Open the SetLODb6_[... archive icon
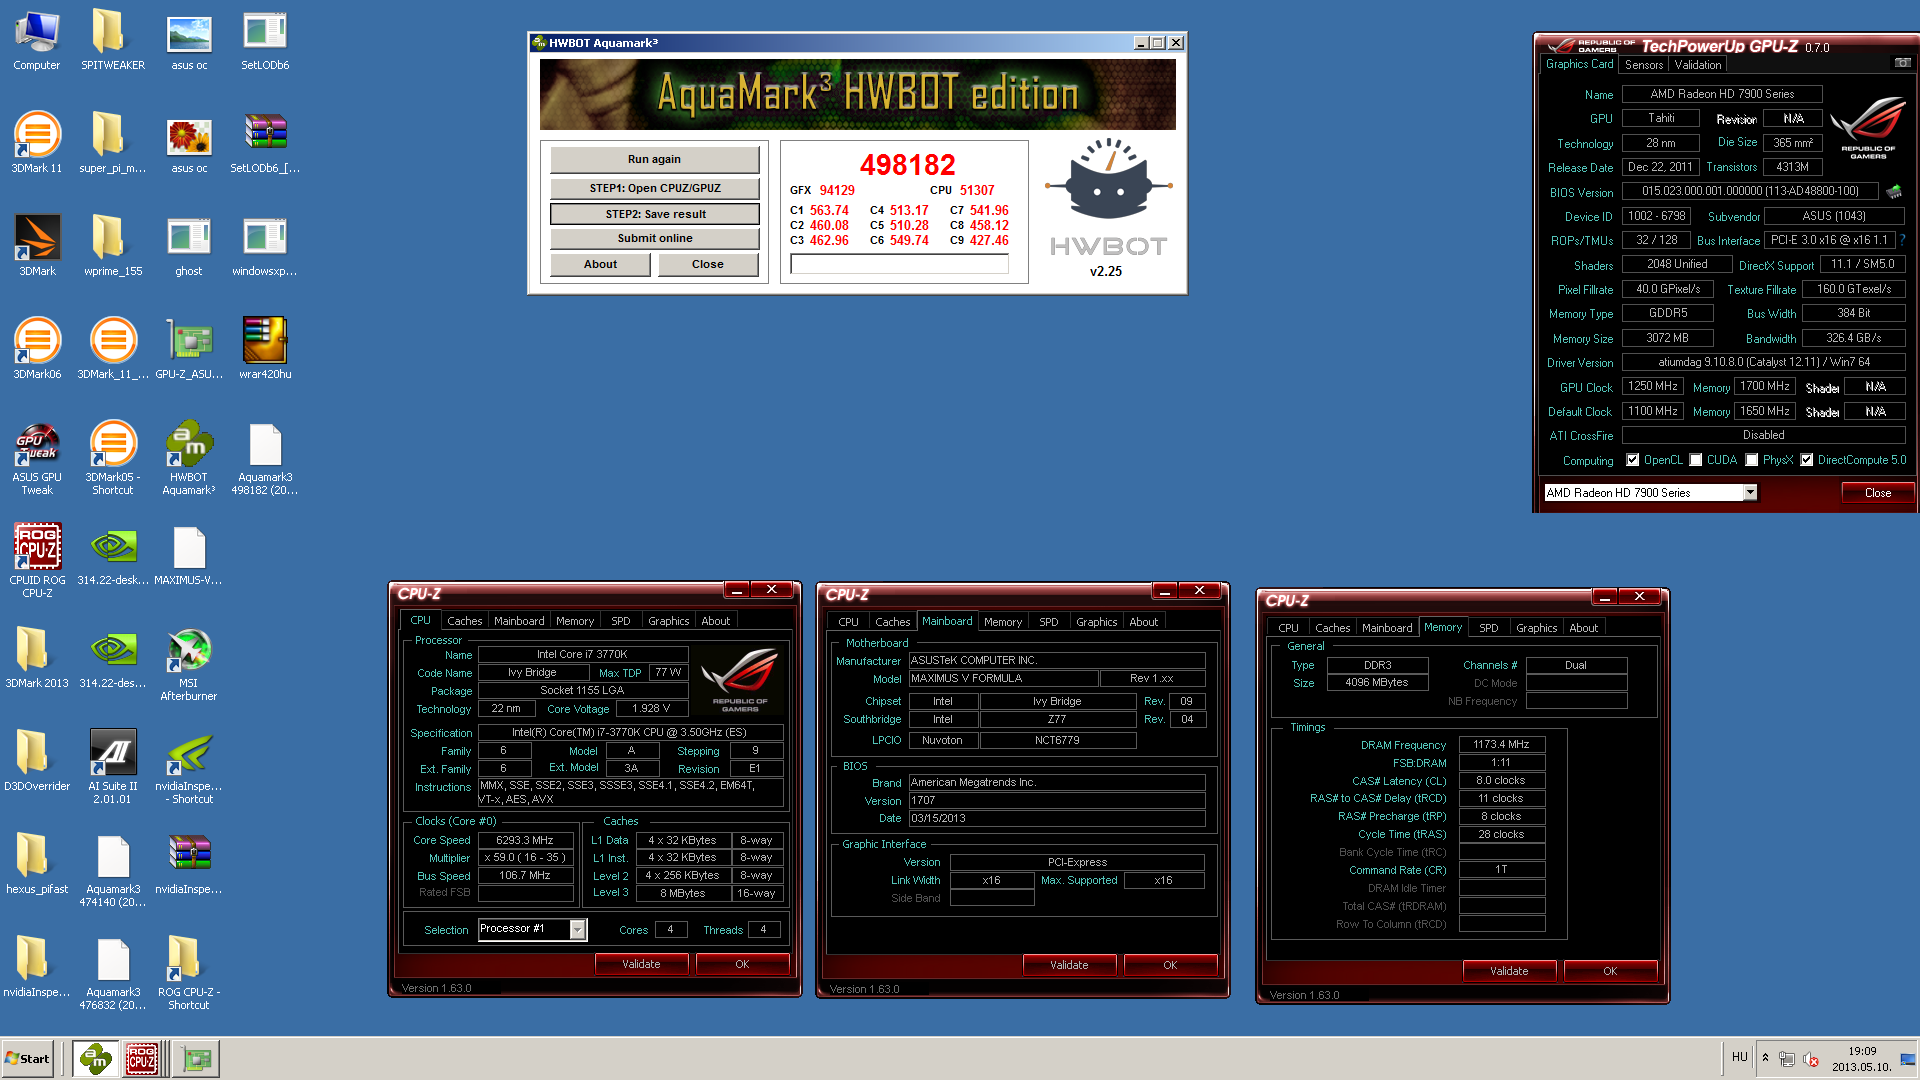This screenshot has height=1080, width=1920. point(265,143)
